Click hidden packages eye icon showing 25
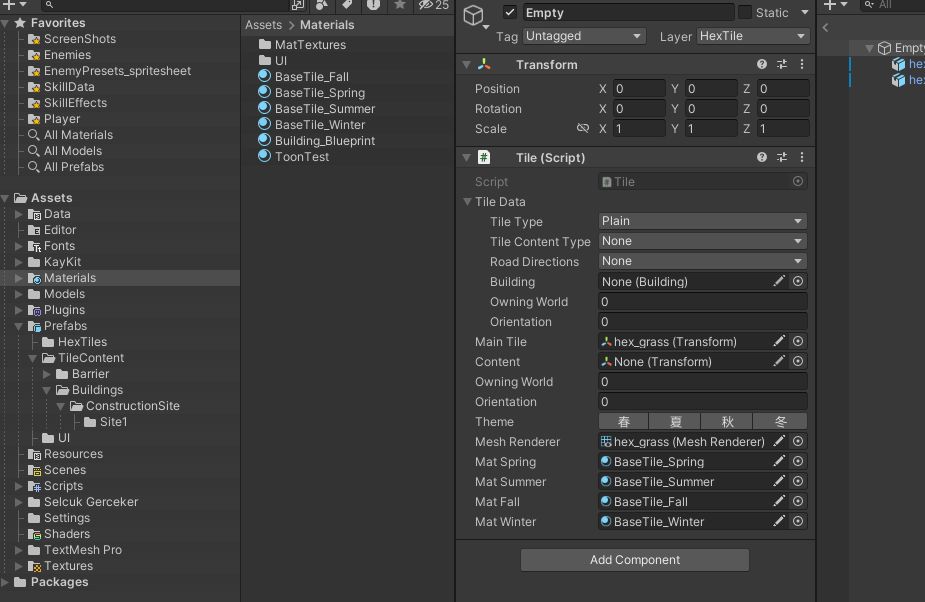 pos(433,6)
